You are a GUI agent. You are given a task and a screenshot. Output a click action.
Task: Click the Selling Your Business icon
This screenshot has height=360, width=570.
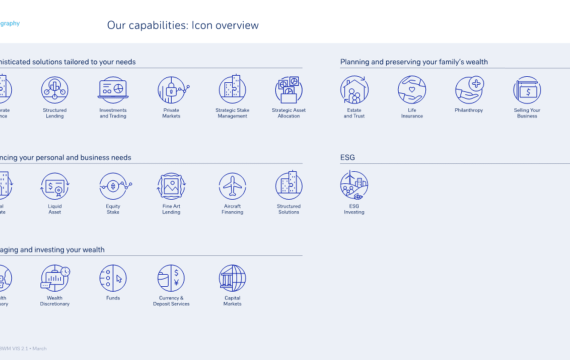click(x=527, y=90)
